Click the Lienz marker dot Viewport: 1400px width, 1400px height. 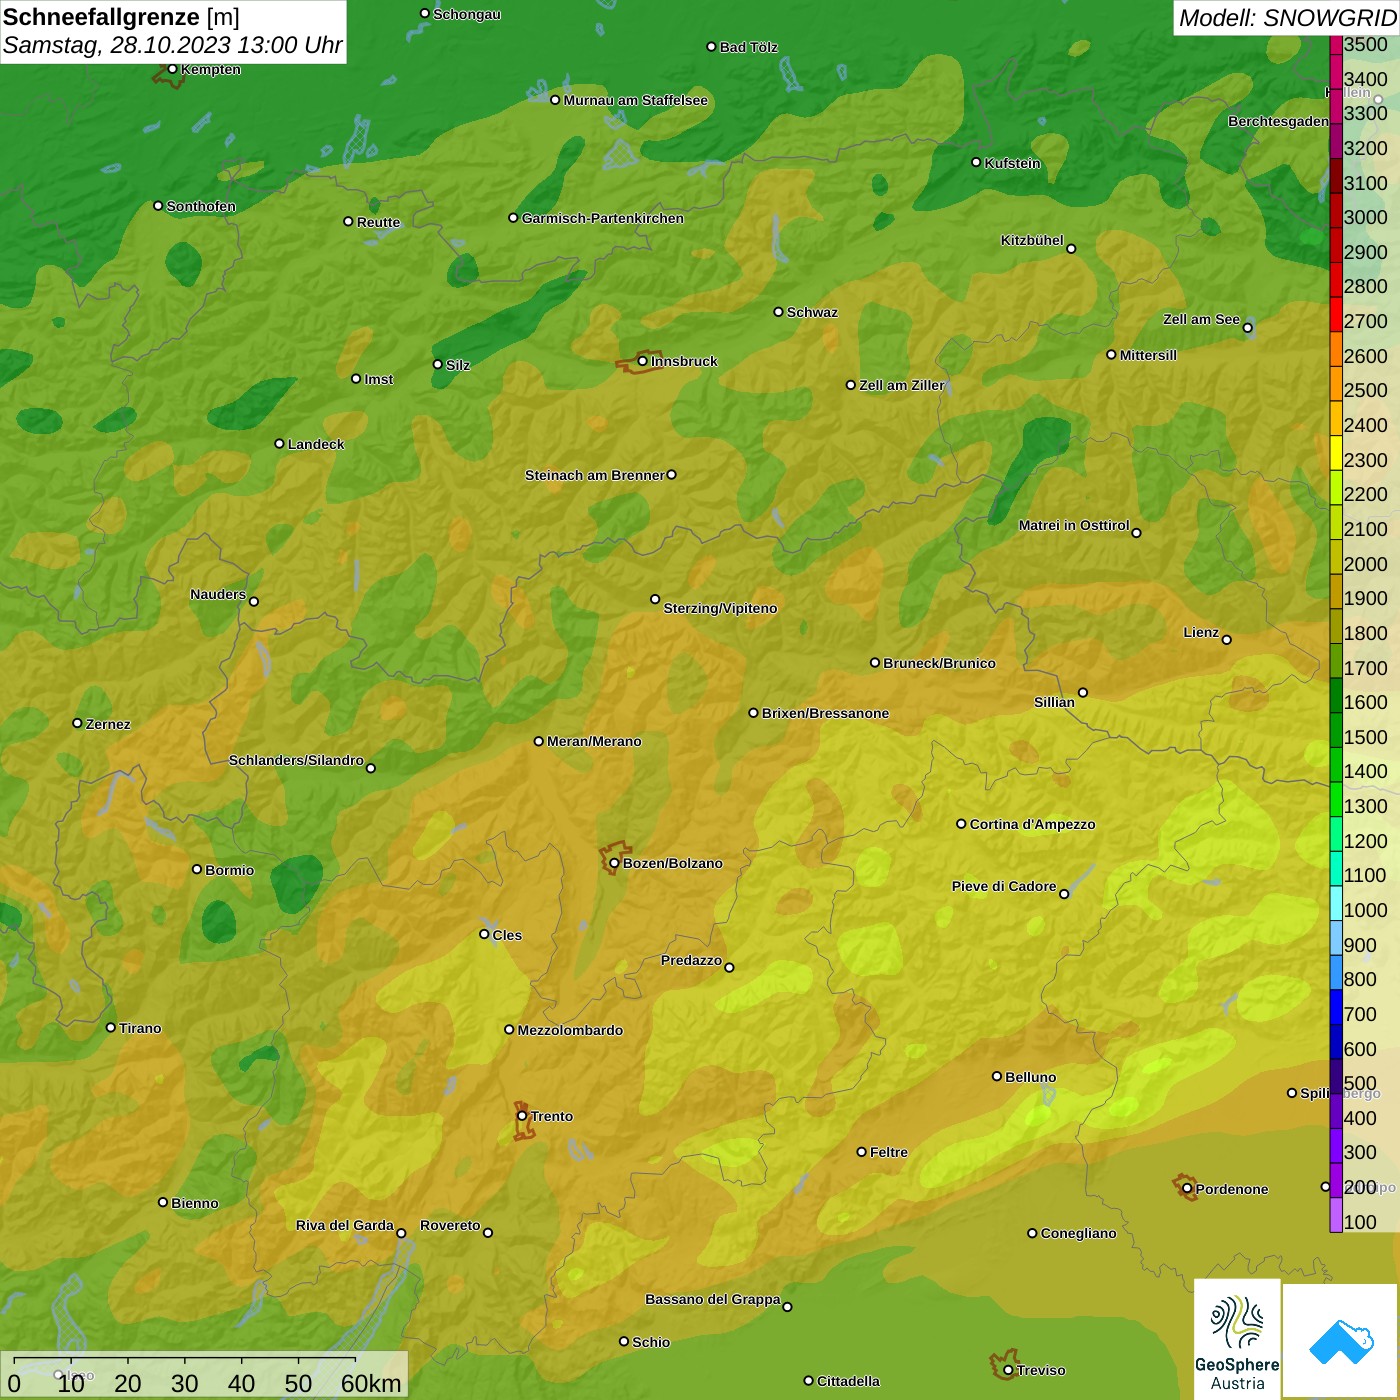[1227, 639]
